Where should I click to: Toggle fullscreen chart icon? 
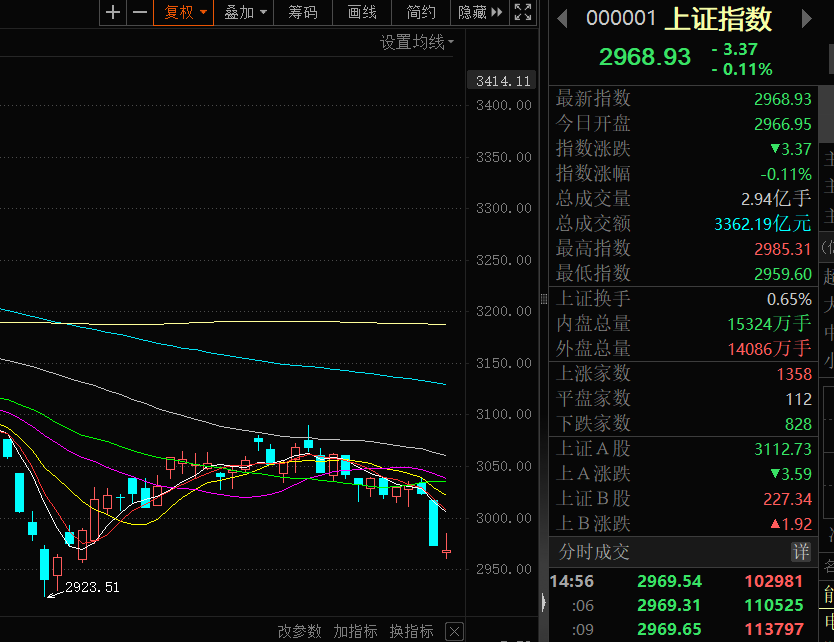pyautogui.click(x=523, y=12)
